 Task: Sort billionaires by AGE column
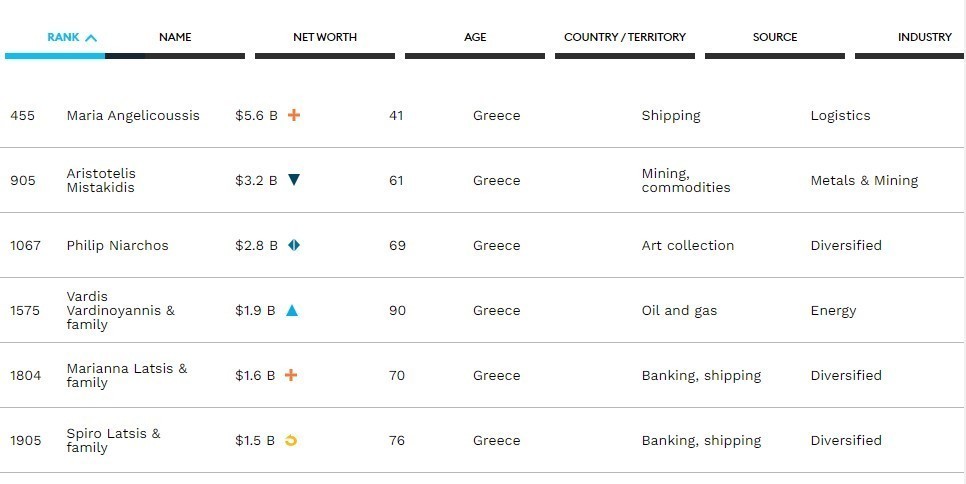pos(475,37)
